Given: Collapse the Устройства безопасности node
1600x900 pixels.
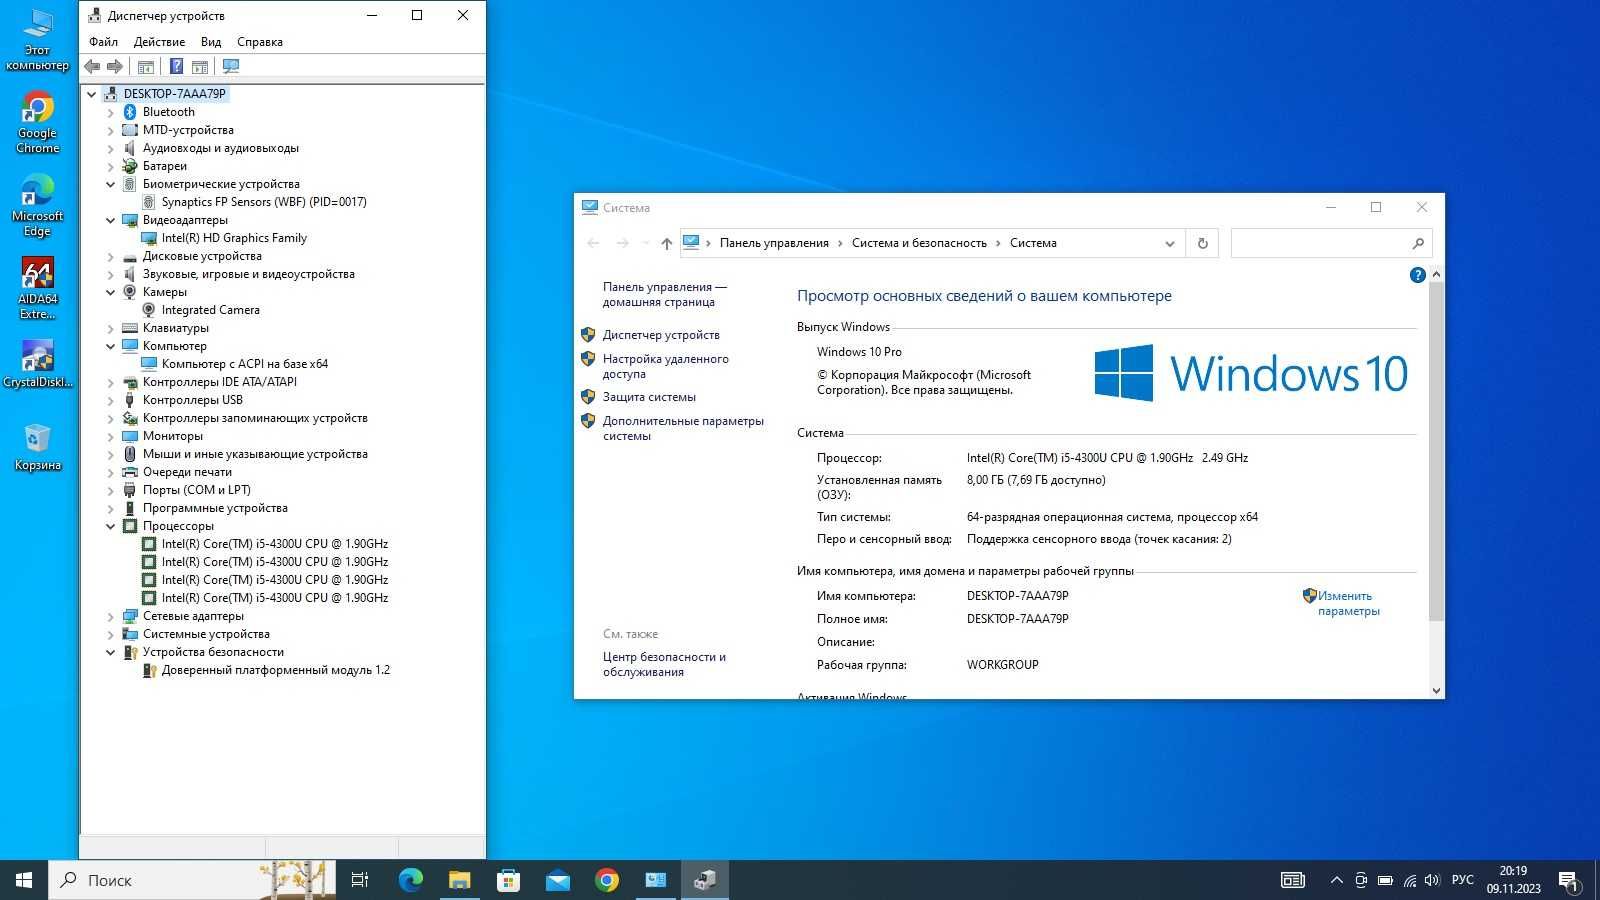Looking at the screenshot, I should click(110, 652).
